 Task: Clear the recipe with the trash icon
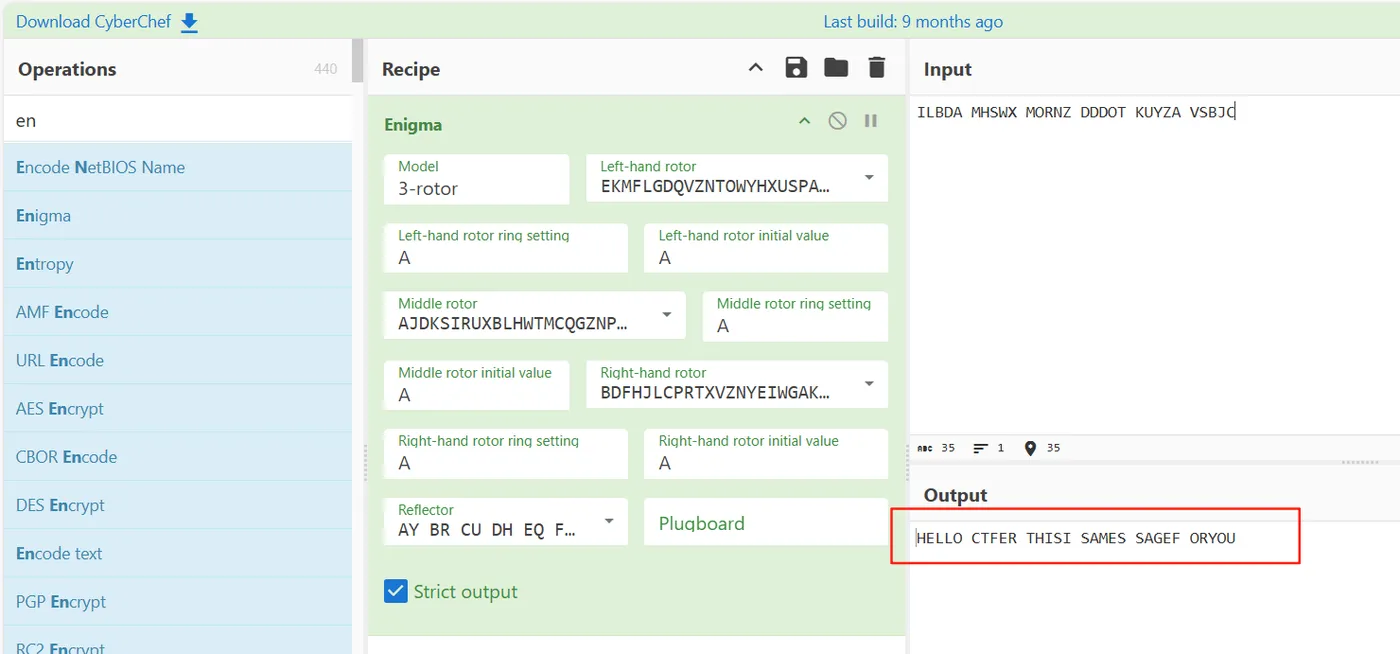877,68
